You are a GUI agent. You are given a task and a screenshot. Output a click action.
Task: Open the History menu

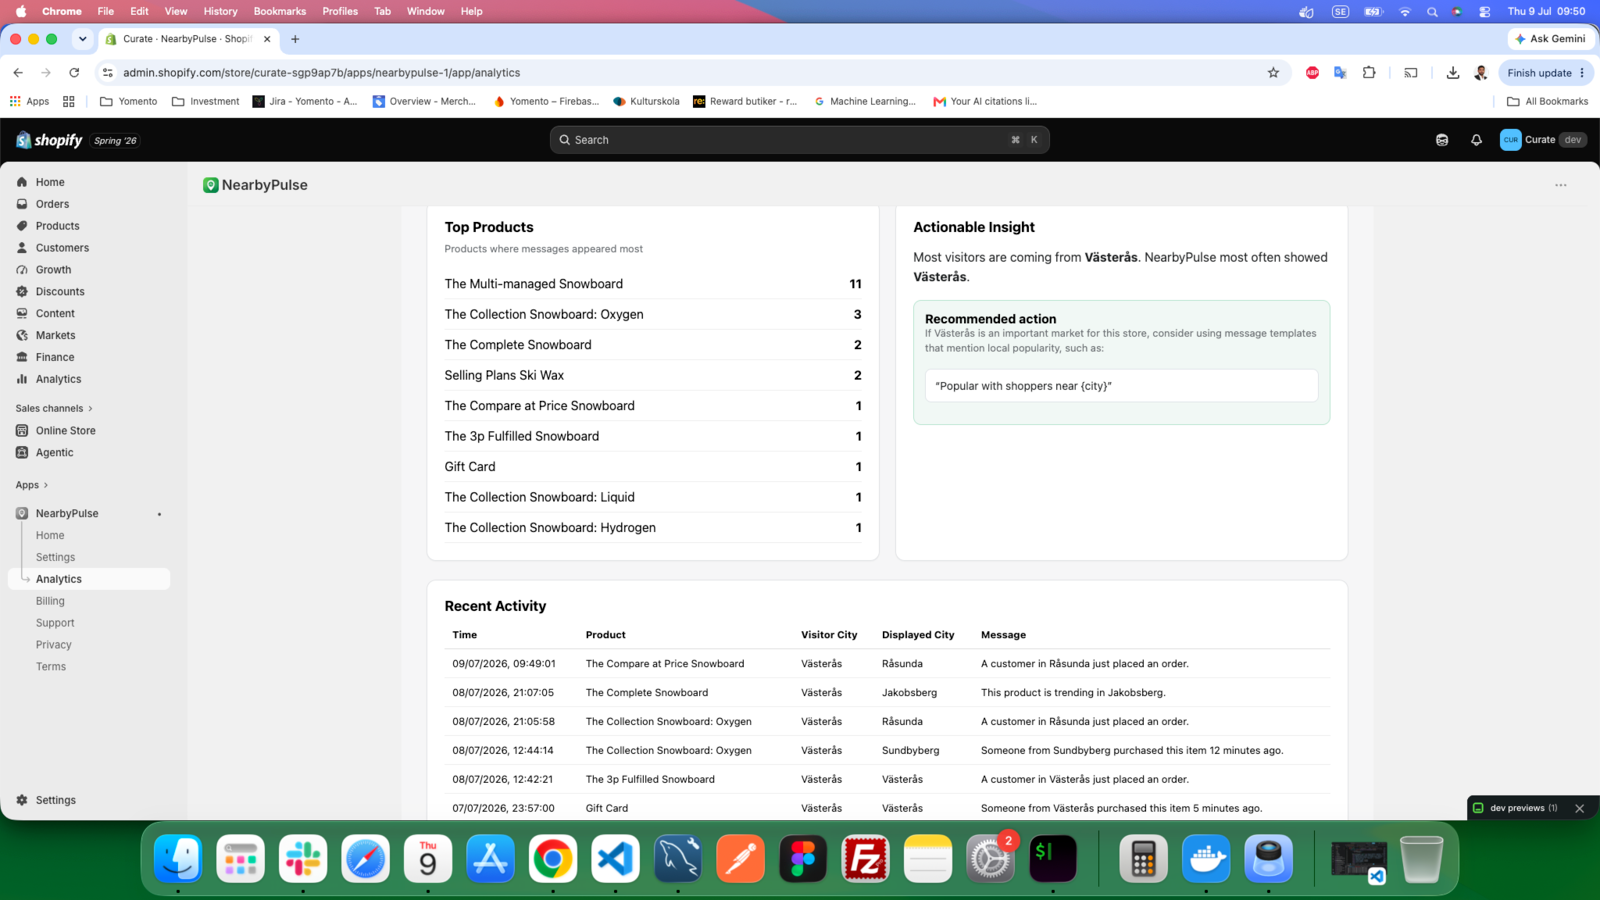[220, 11]
